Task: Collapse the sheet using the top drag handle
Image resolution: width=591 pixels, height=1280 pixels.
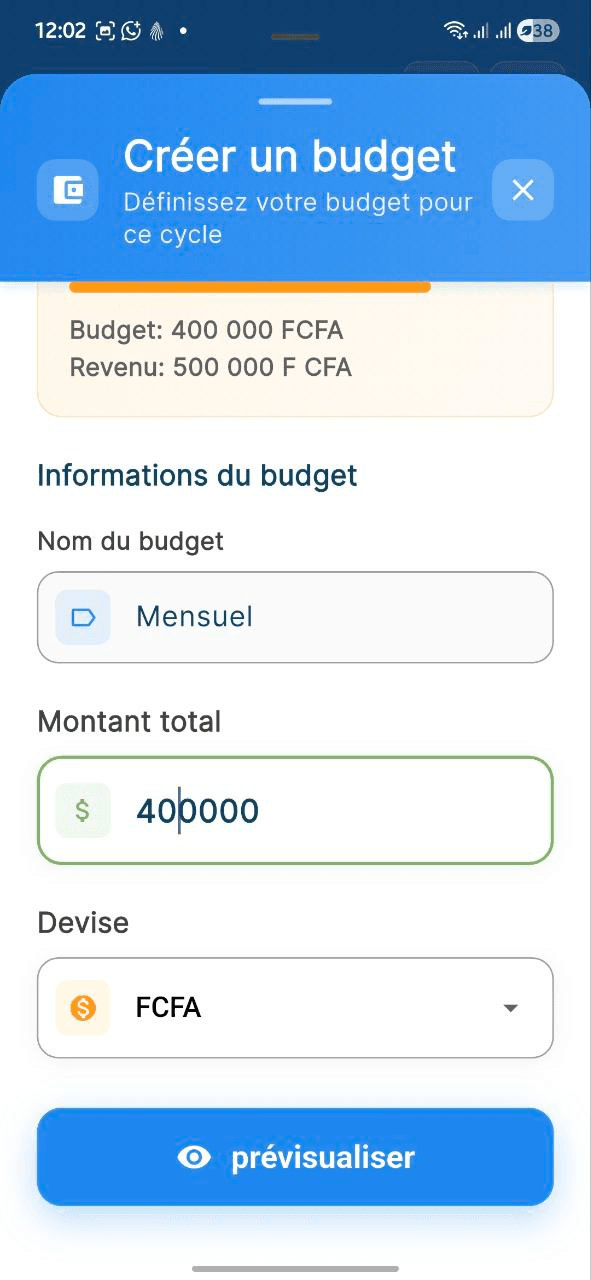Action: click(x=295, y=101)
